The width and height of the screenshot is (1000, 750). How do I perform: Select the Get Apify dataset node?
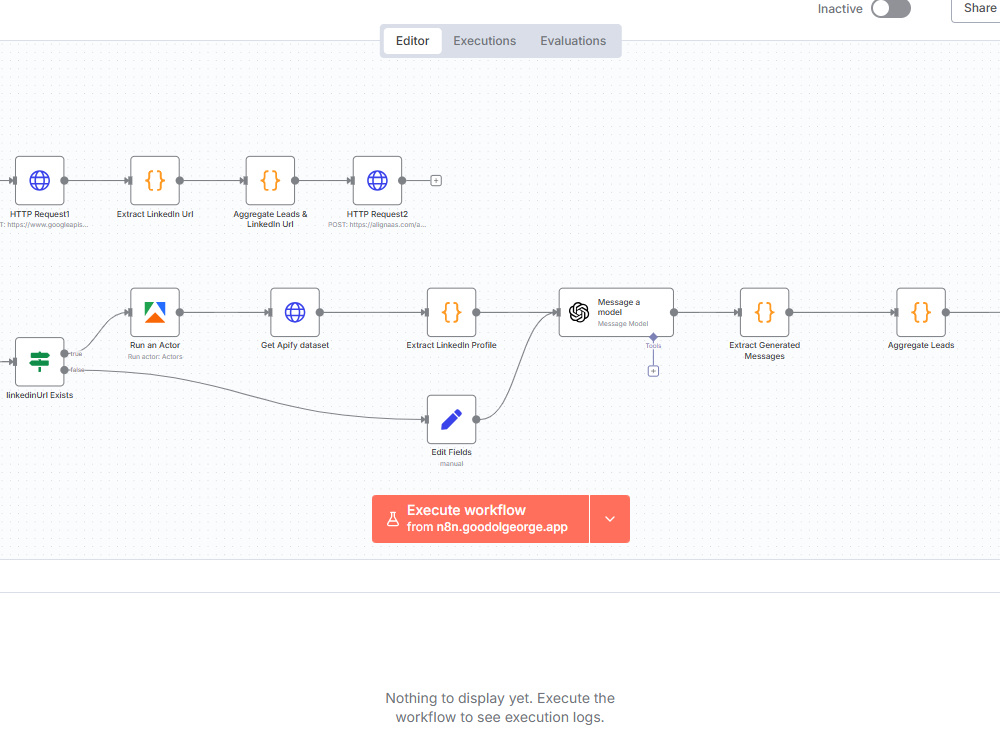(295, 312)
